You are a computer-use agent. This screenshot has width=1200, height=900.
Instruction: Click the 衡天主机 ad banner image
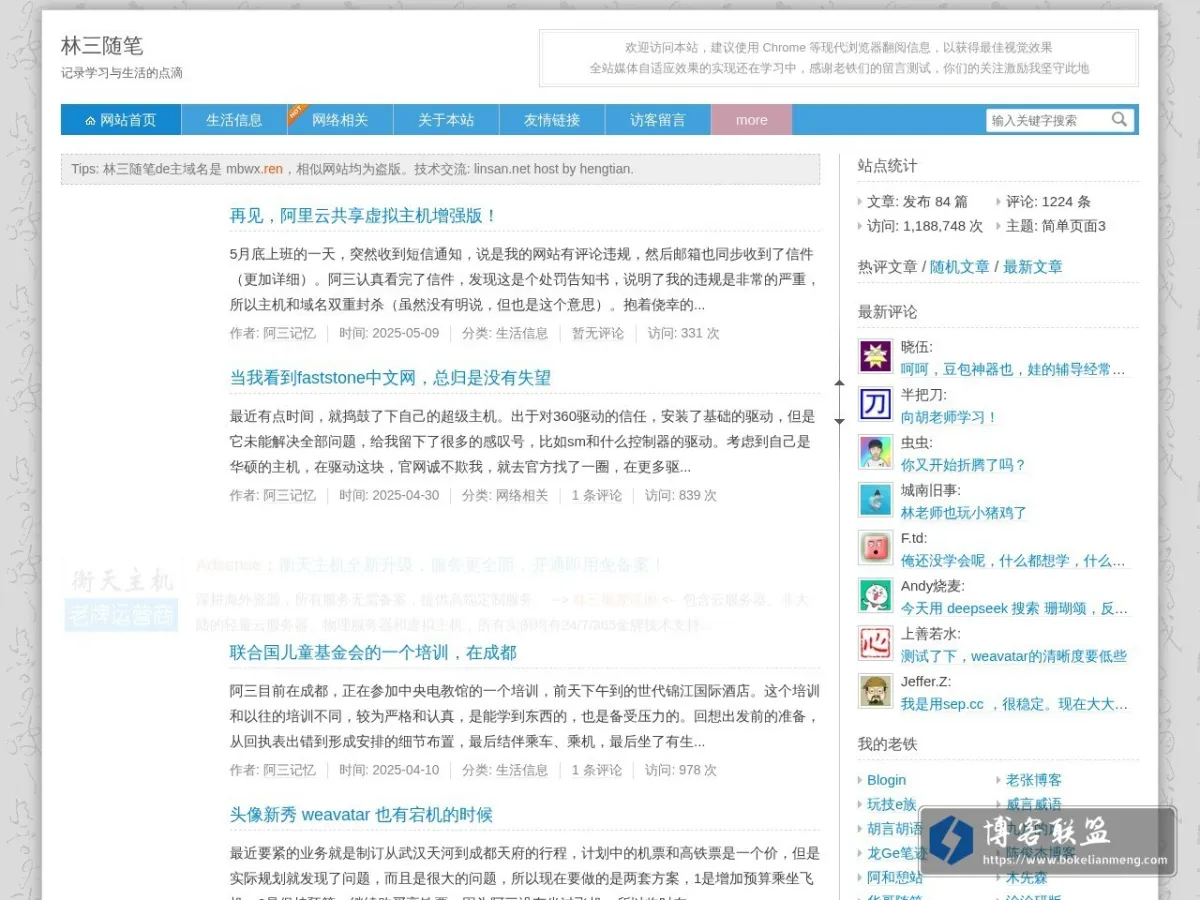[x=121, y=596]
